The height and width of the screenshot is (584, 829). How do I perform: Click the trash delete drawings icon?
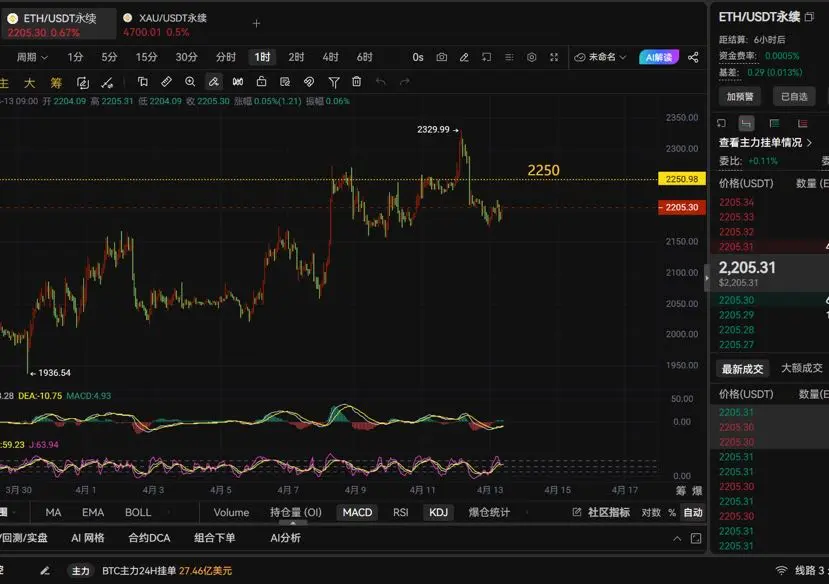357,81
